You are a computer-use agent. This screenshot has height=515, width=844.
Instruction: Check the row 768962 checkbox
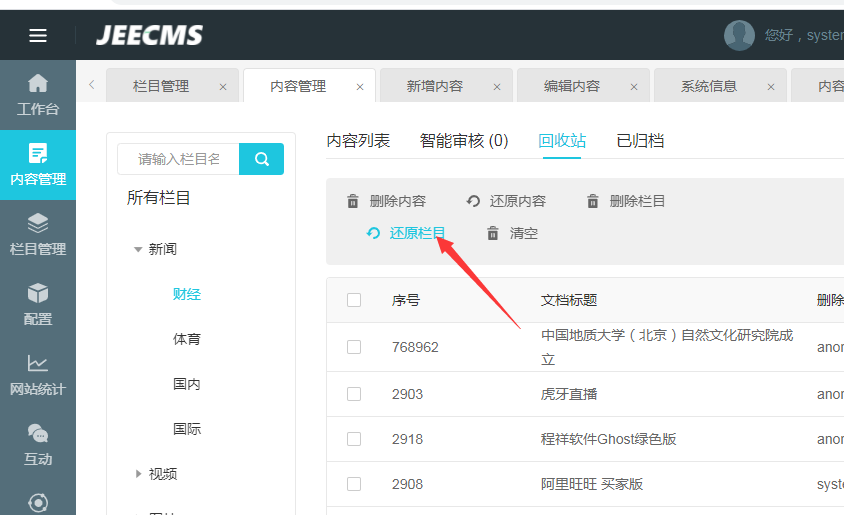click(x=354, y=347)
